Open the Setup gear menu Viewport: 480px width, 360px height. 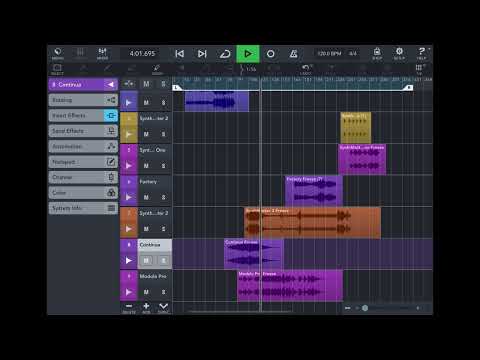pyautogui.click(x=399, y=53)
